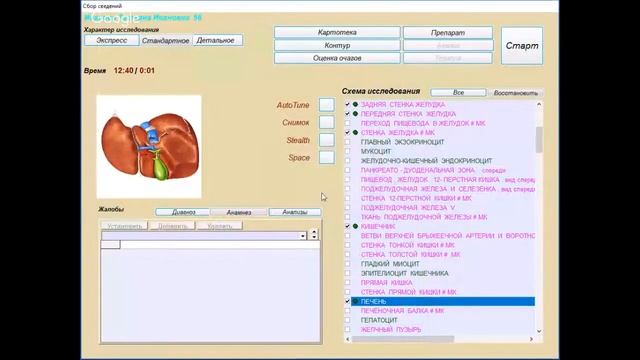Select Стандартное research mode
This screenshot has width=640, height=360.
tap(165, 40)
